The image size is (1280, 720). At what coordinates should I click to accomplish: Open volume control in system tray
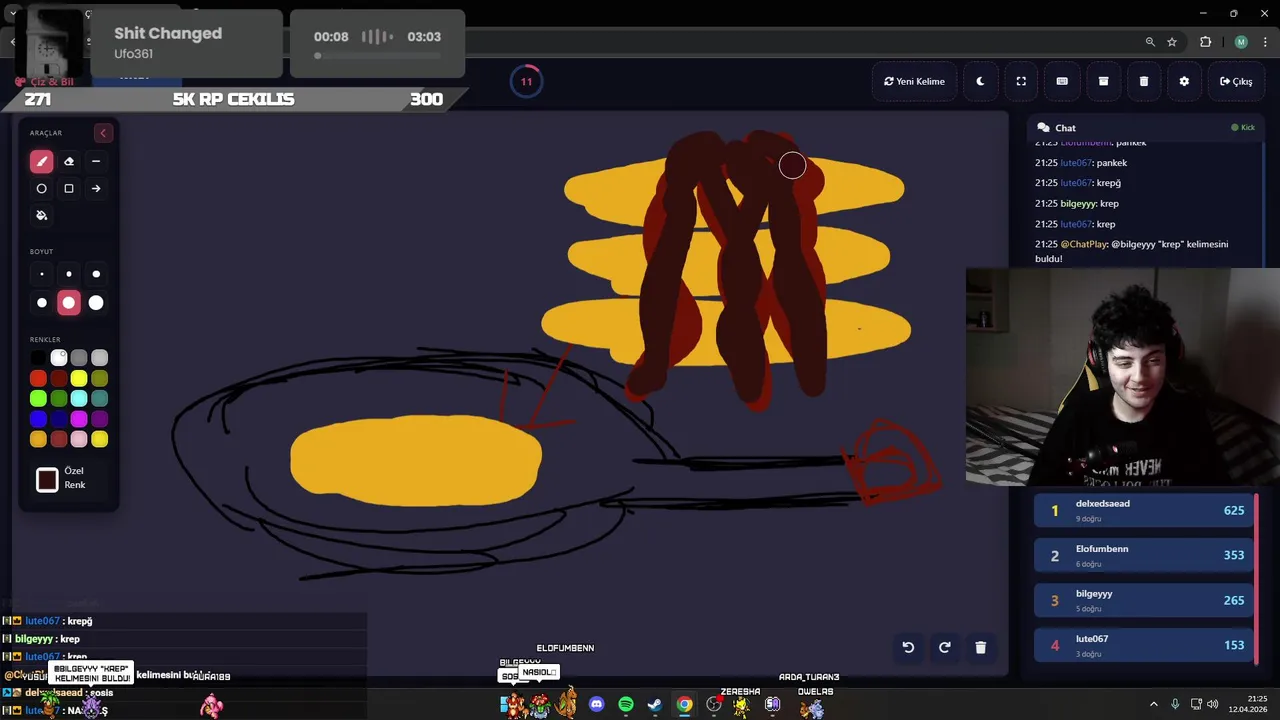1212,704
